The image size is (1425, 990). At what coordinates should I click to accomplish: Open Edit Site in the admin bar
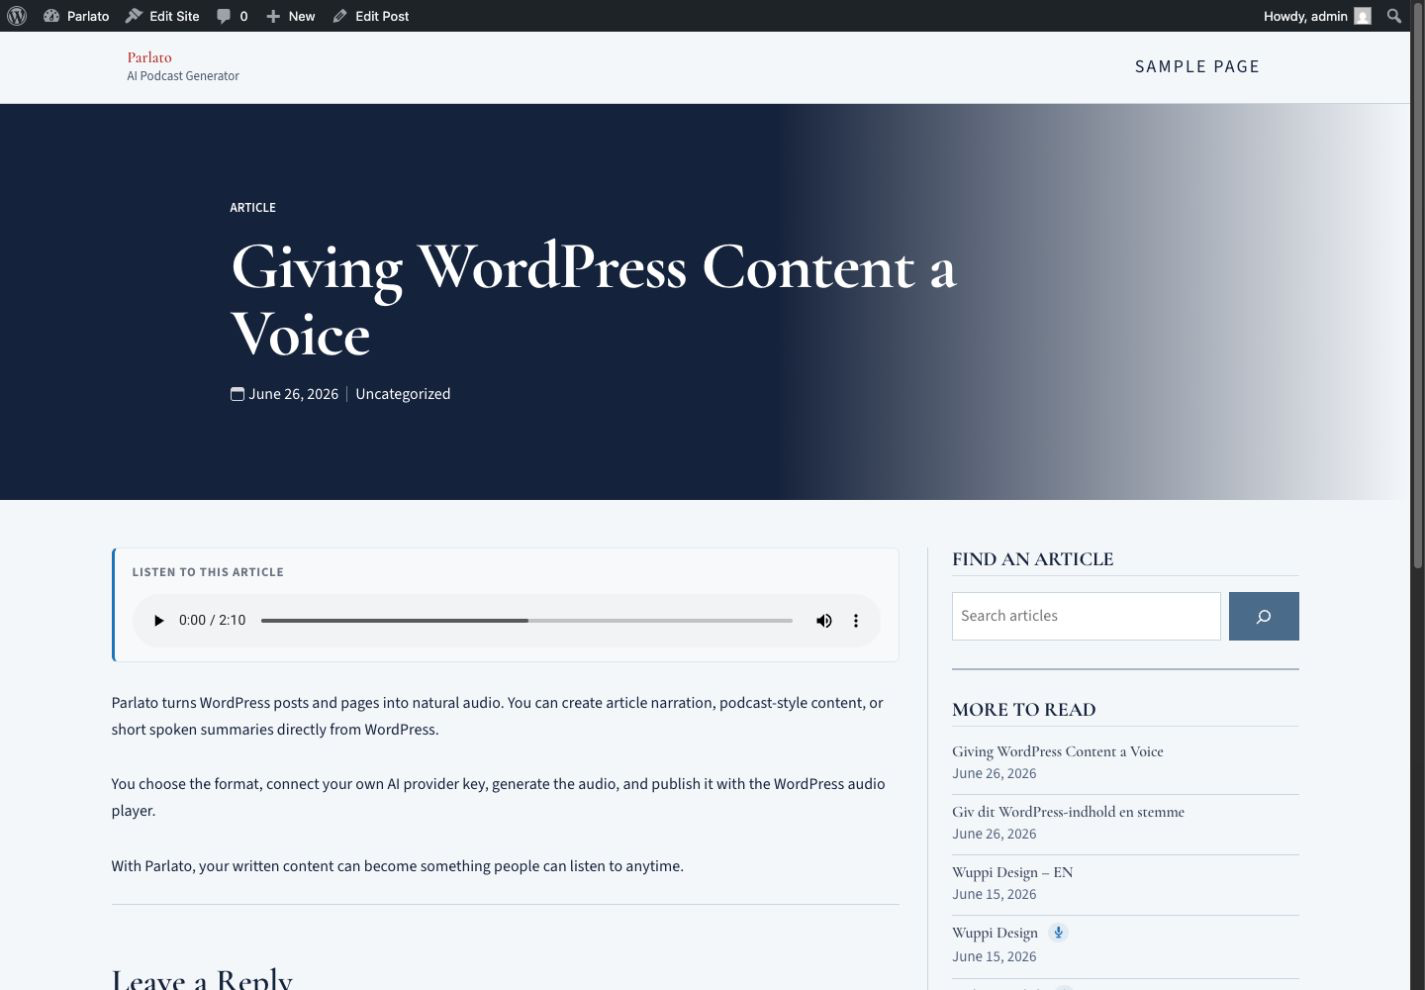click(x=162, y=16)
